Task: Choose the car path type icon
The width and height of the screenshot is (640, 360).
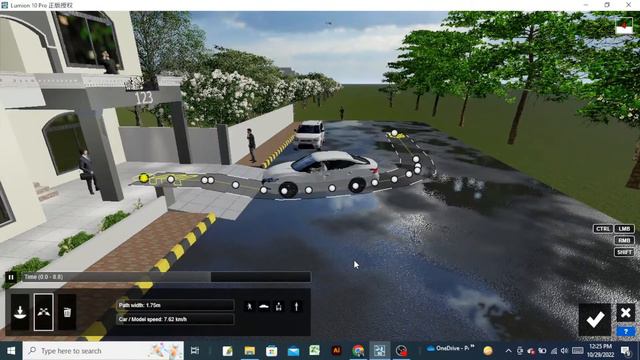Action: [264, 306]
